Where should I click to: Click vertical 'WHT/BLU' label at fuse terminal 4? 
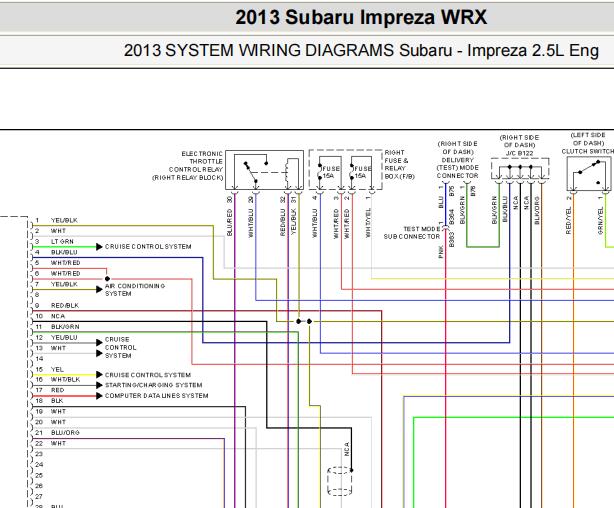click(x=314, y=223)
